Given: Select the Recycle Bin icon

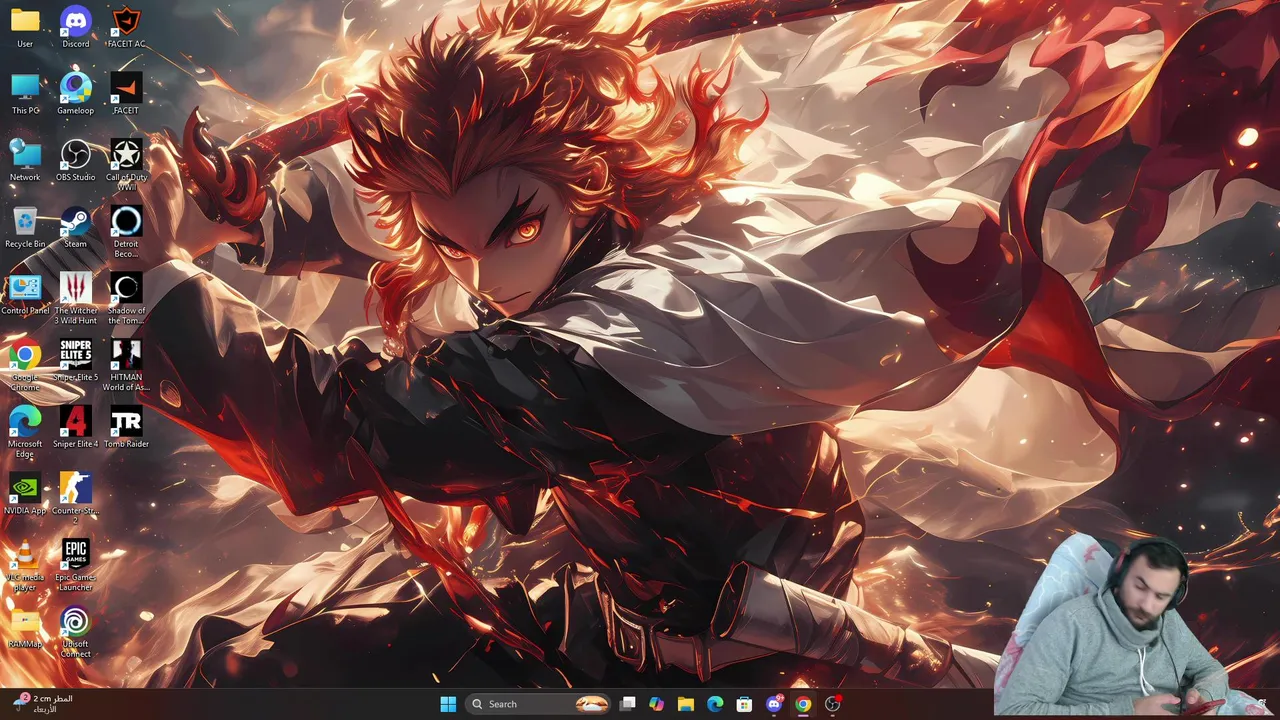Looking at the screenshot, I should [x=25, y=227].
